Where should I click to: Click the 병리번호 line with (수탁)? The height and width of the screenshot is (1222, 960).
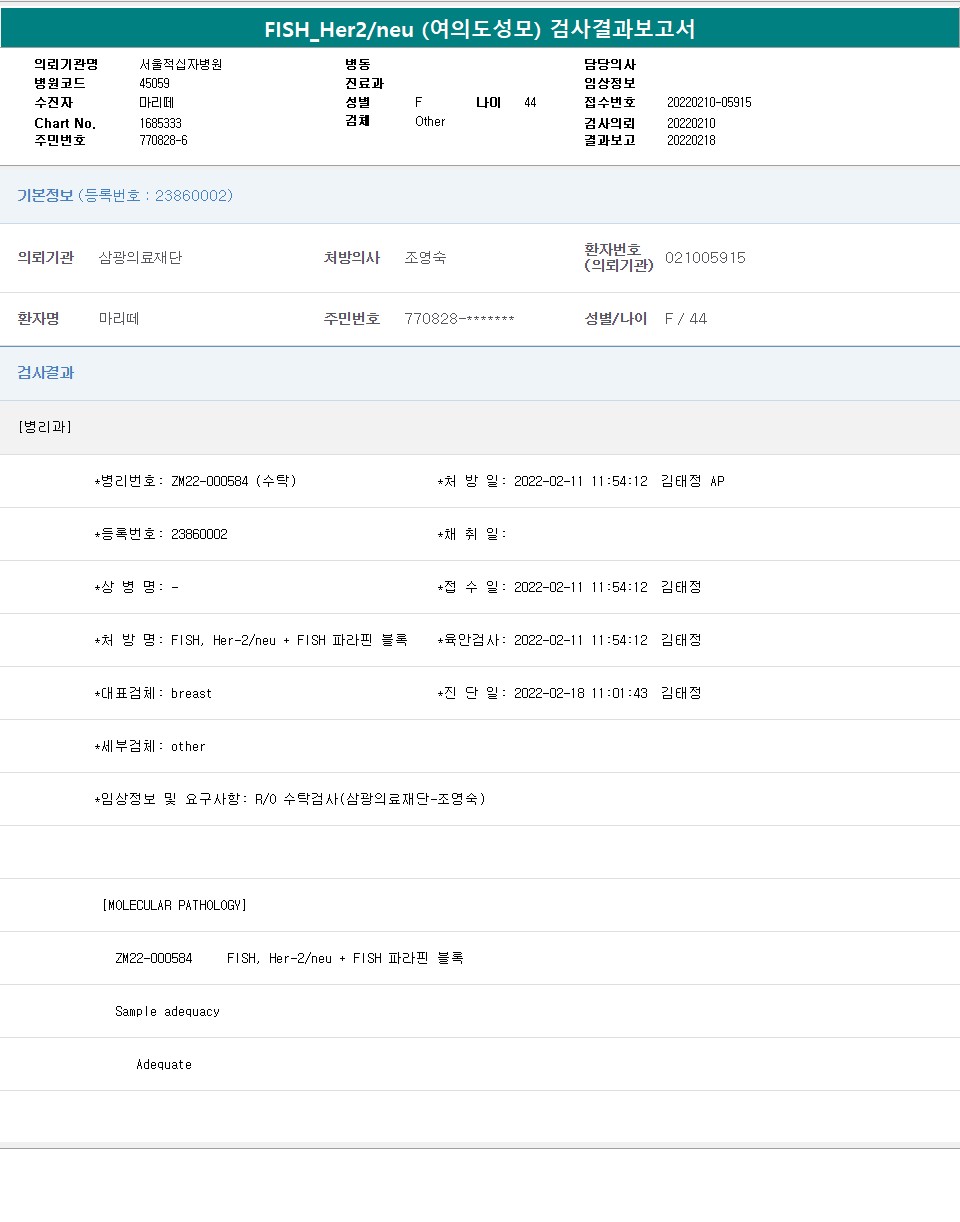pos(196,481)
